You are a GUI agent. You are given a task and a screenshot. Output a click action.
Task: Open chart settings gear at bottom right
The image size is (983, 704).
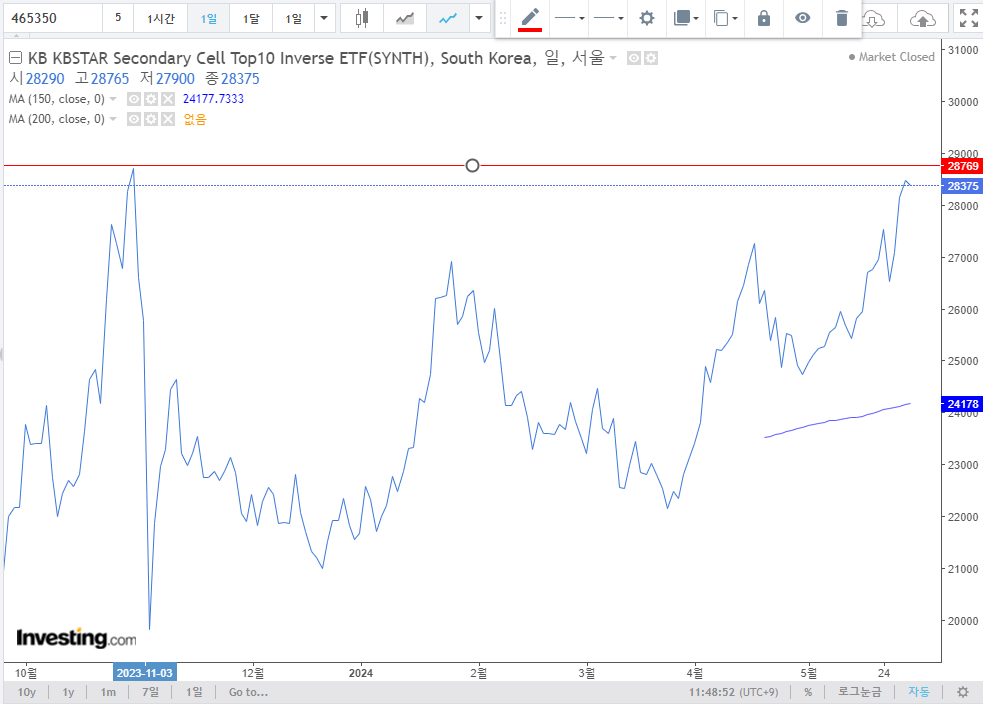tap(963, 692)
